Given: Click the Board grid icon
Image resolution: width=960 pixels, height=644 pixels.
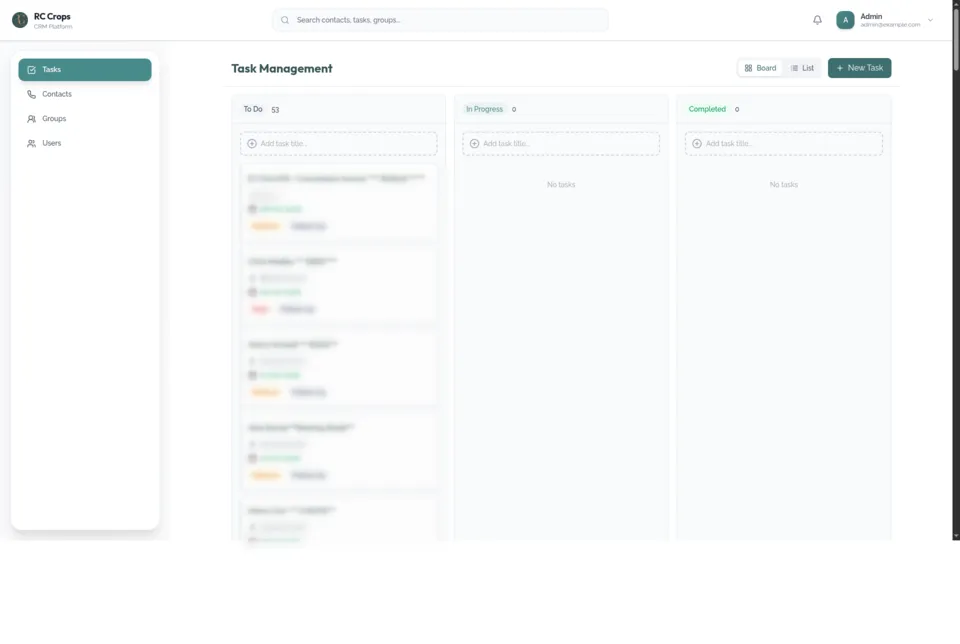Looking at the screenshot, I should click(748, 68).
